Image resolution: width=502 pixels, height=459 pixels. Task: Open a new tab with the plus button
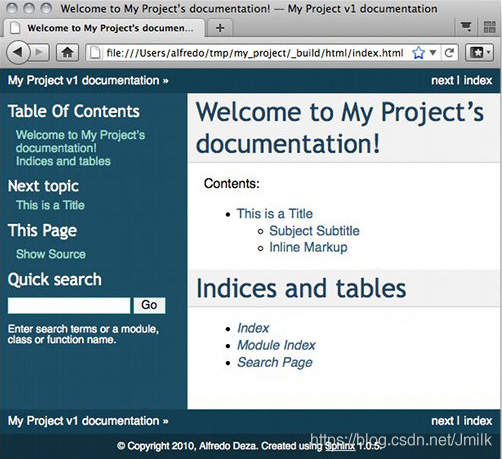click(x=220, y=28)
